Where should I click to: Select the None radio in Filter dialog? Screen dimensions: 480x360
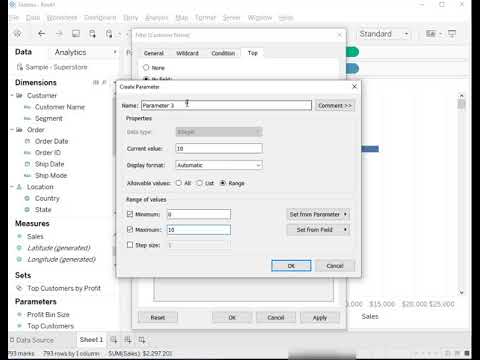tap(146, 67)
